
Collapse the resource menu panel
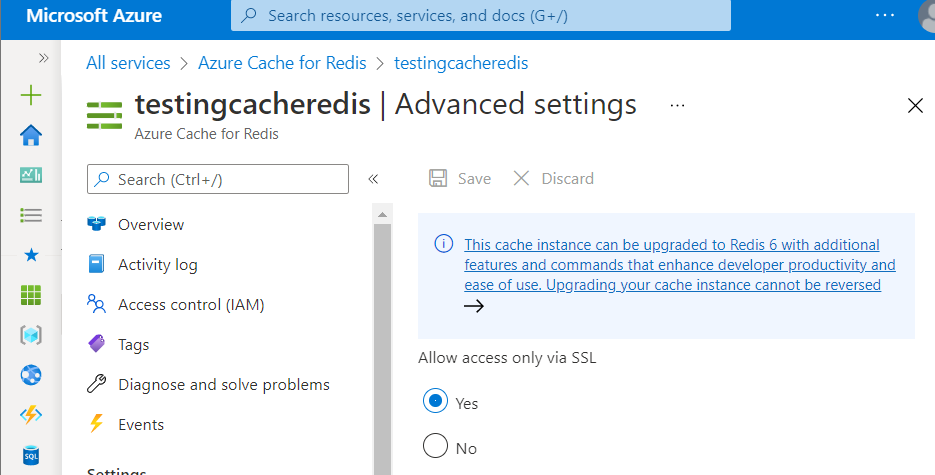[373, 179]
